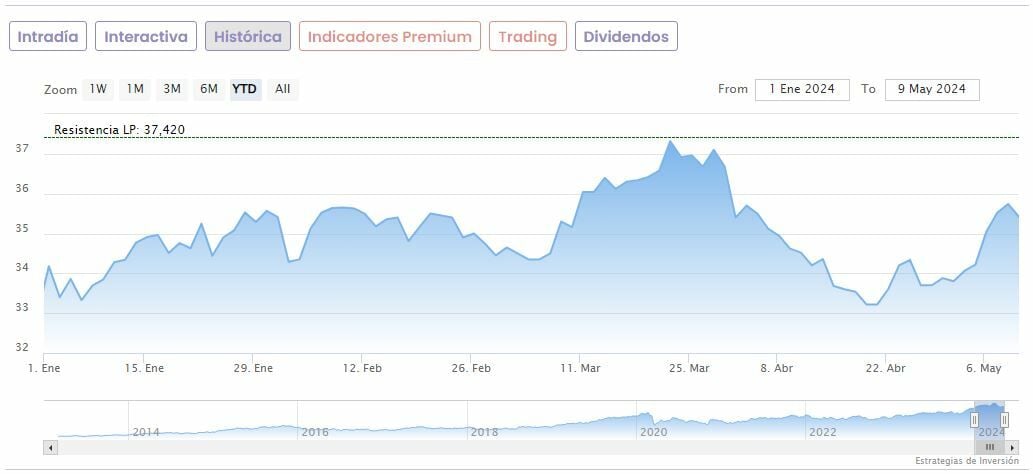Click the right range handle in navigator
The height and width of the screenshot is (474, 1033).
[1005, 420]
